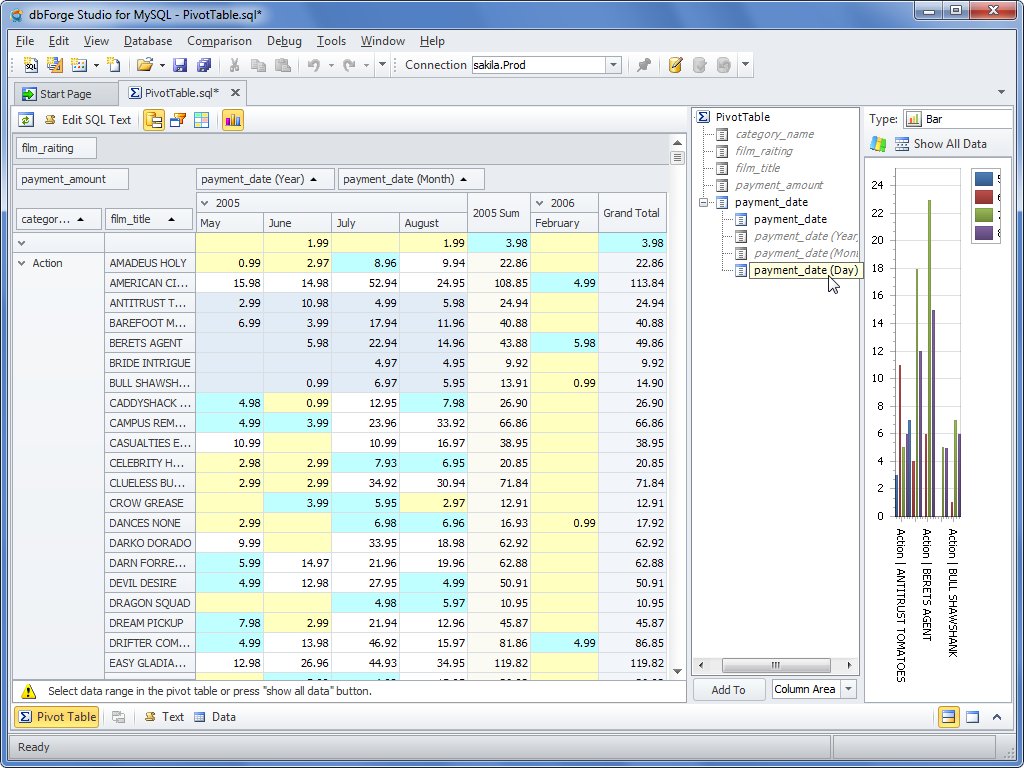Click the Copy icon in toolbar
Image resolution: width=1024 pixels, height=768 pixels.
[259, 65]
